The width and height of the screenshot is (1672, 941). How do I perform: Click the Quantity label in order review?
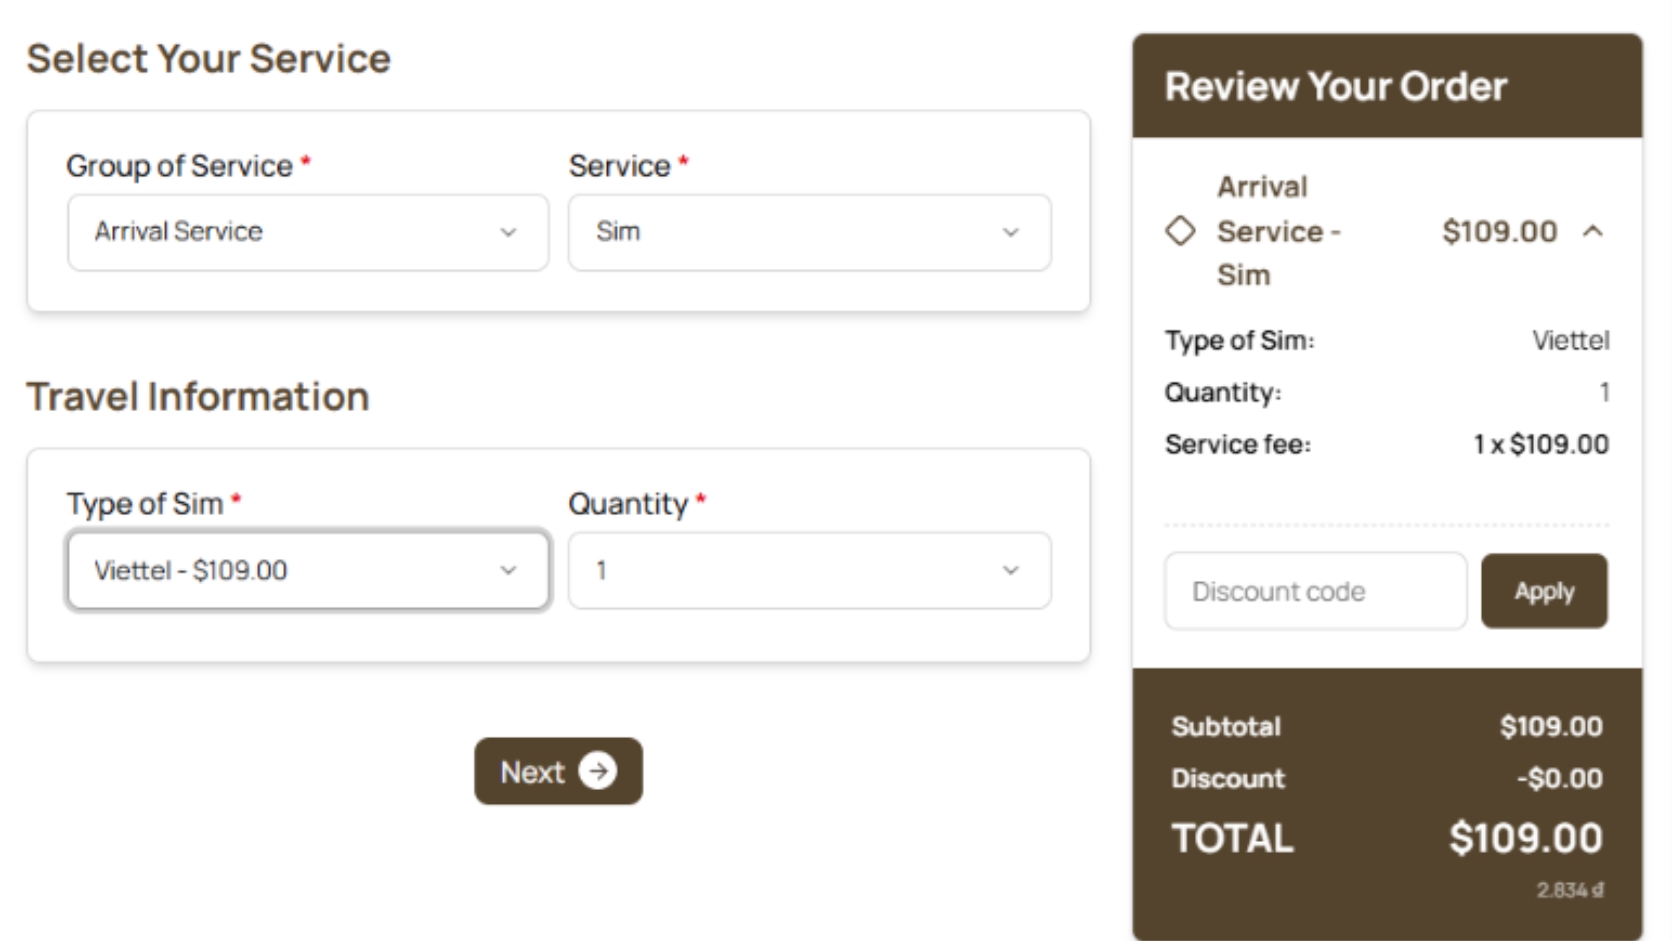click(x=1223, y=393)
